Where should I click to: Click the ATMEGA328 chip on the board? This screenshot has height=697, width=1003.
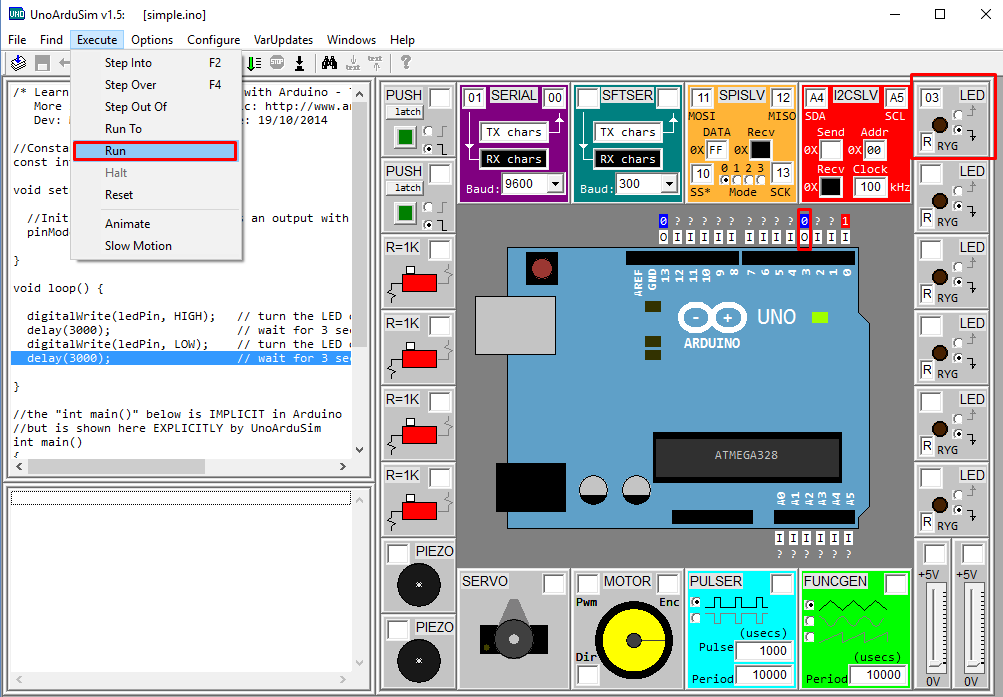(x=746, y=455)
